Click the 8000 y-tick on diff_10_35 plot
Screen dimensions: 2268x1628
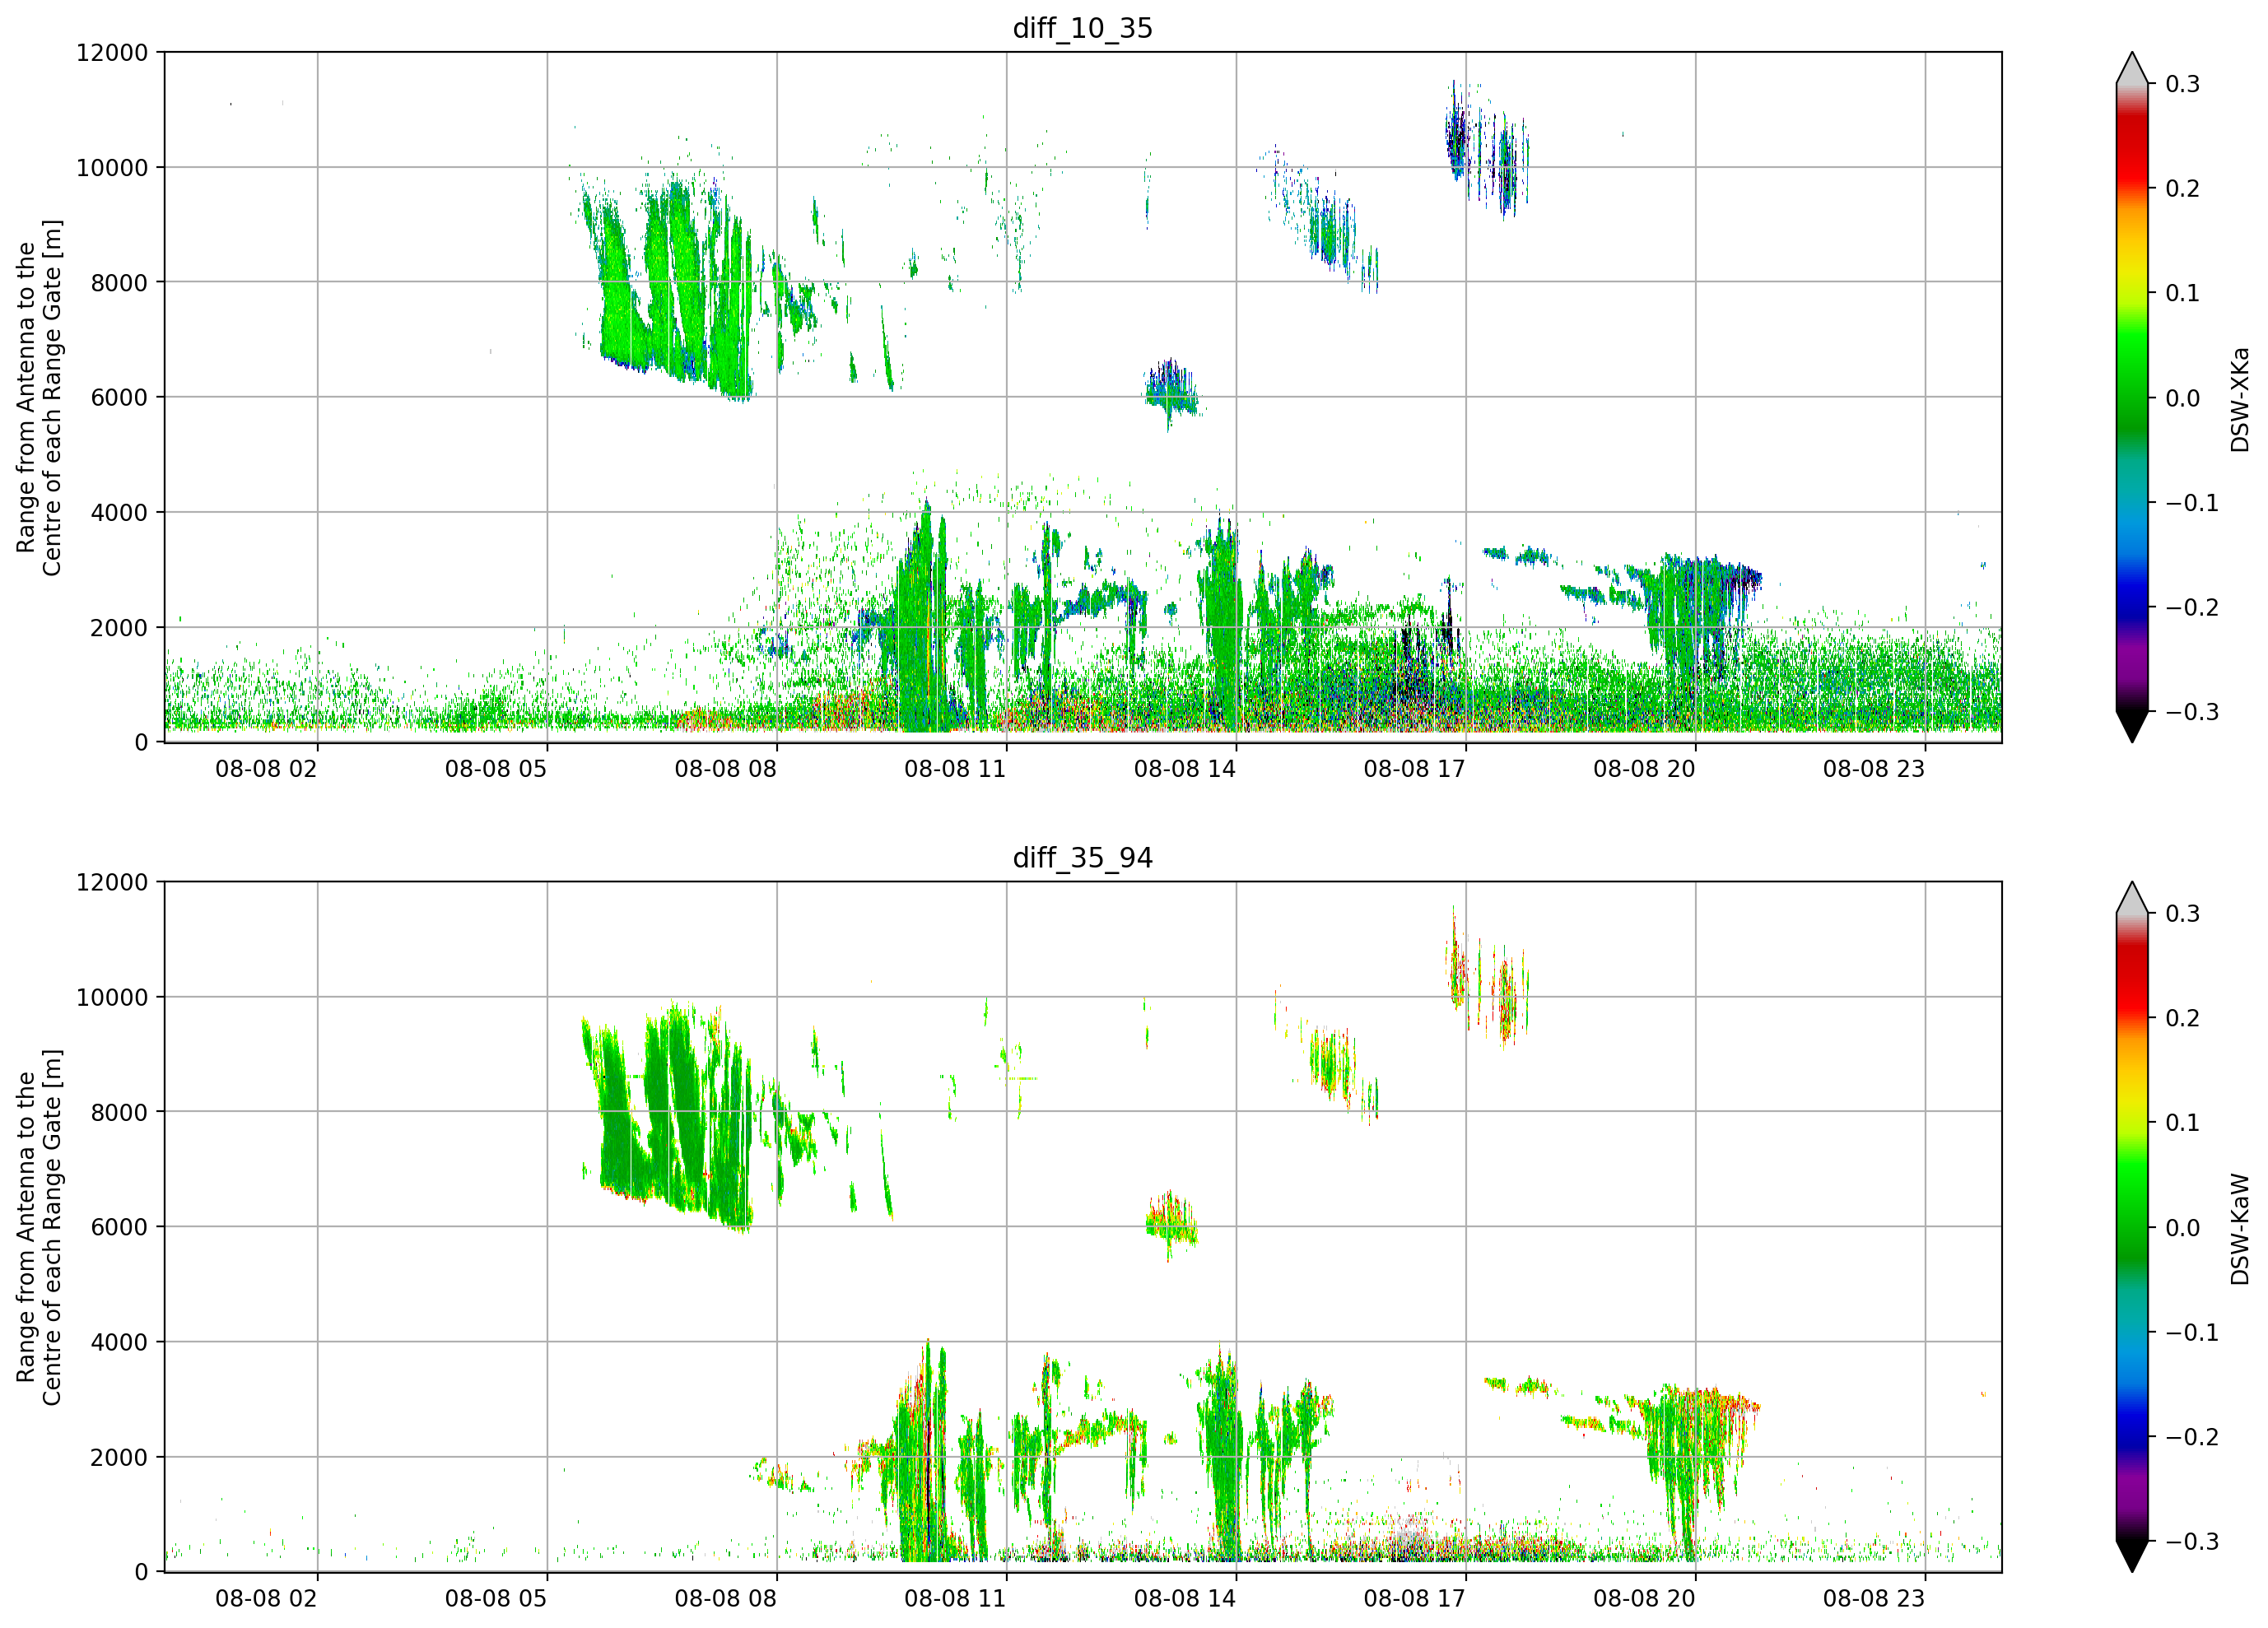pyautogui.click(x=119, y=282)
